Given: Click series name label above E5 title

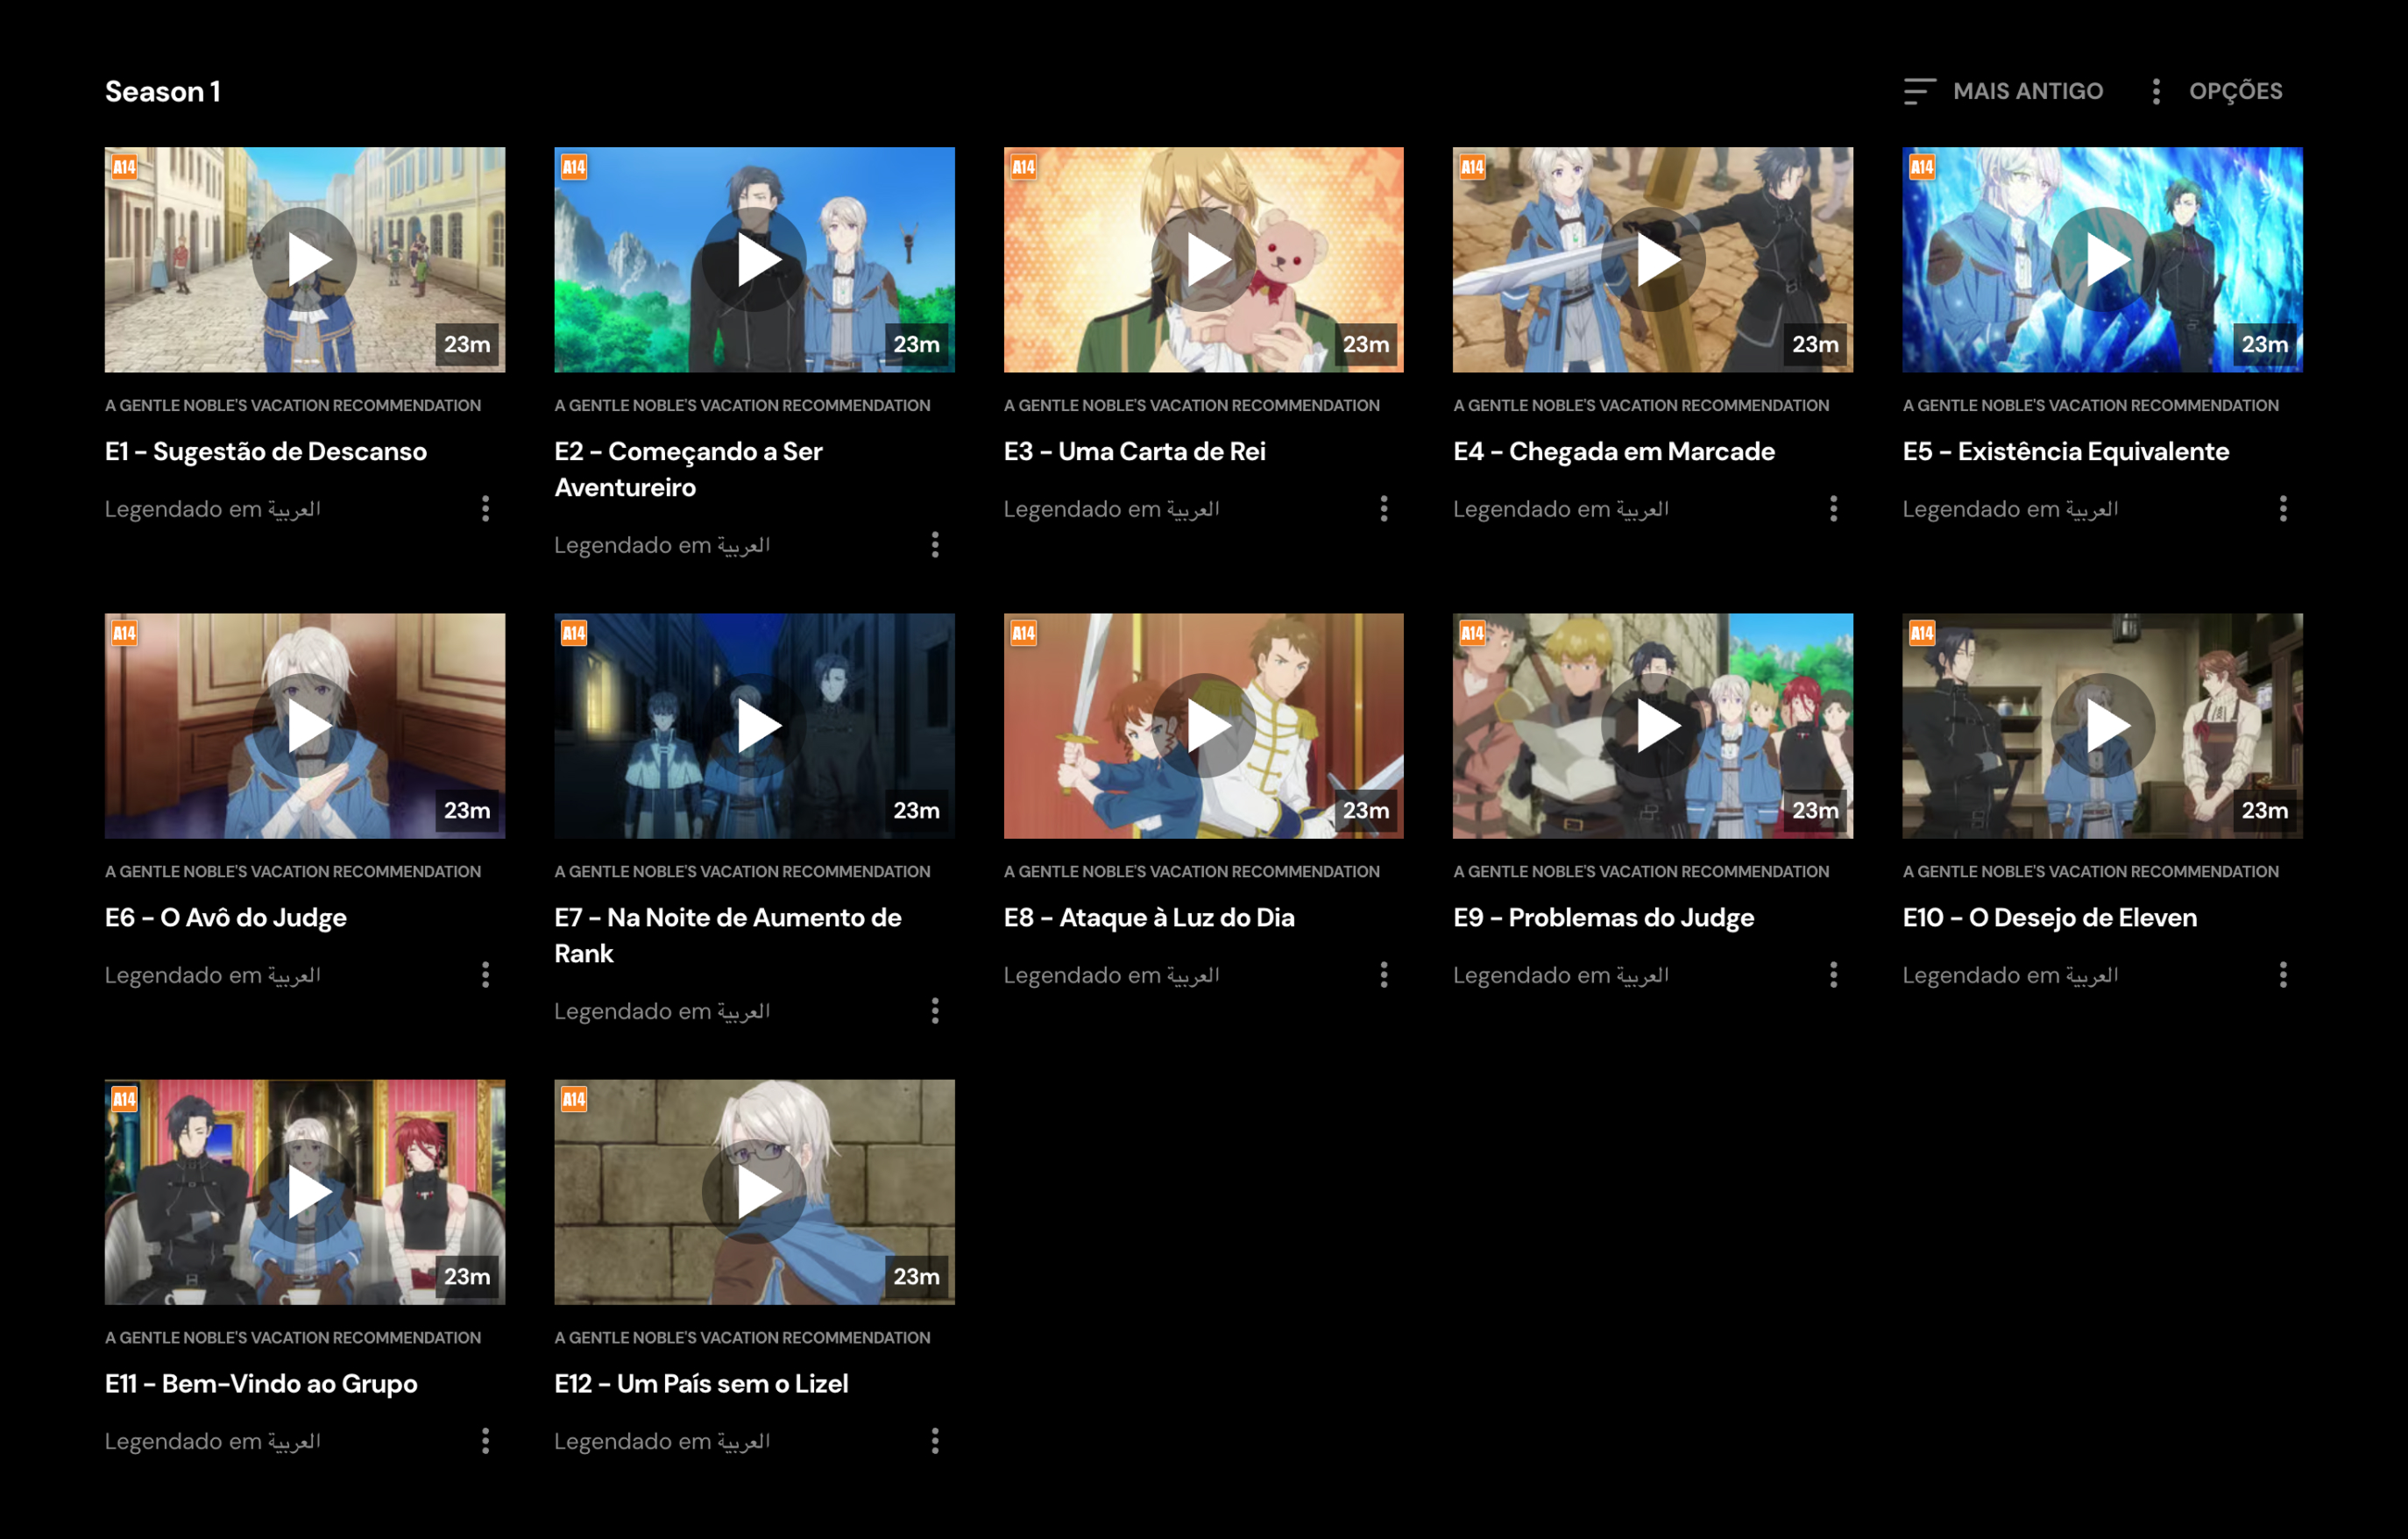Looking at the screenshot, I should (x=2091, y=406).
